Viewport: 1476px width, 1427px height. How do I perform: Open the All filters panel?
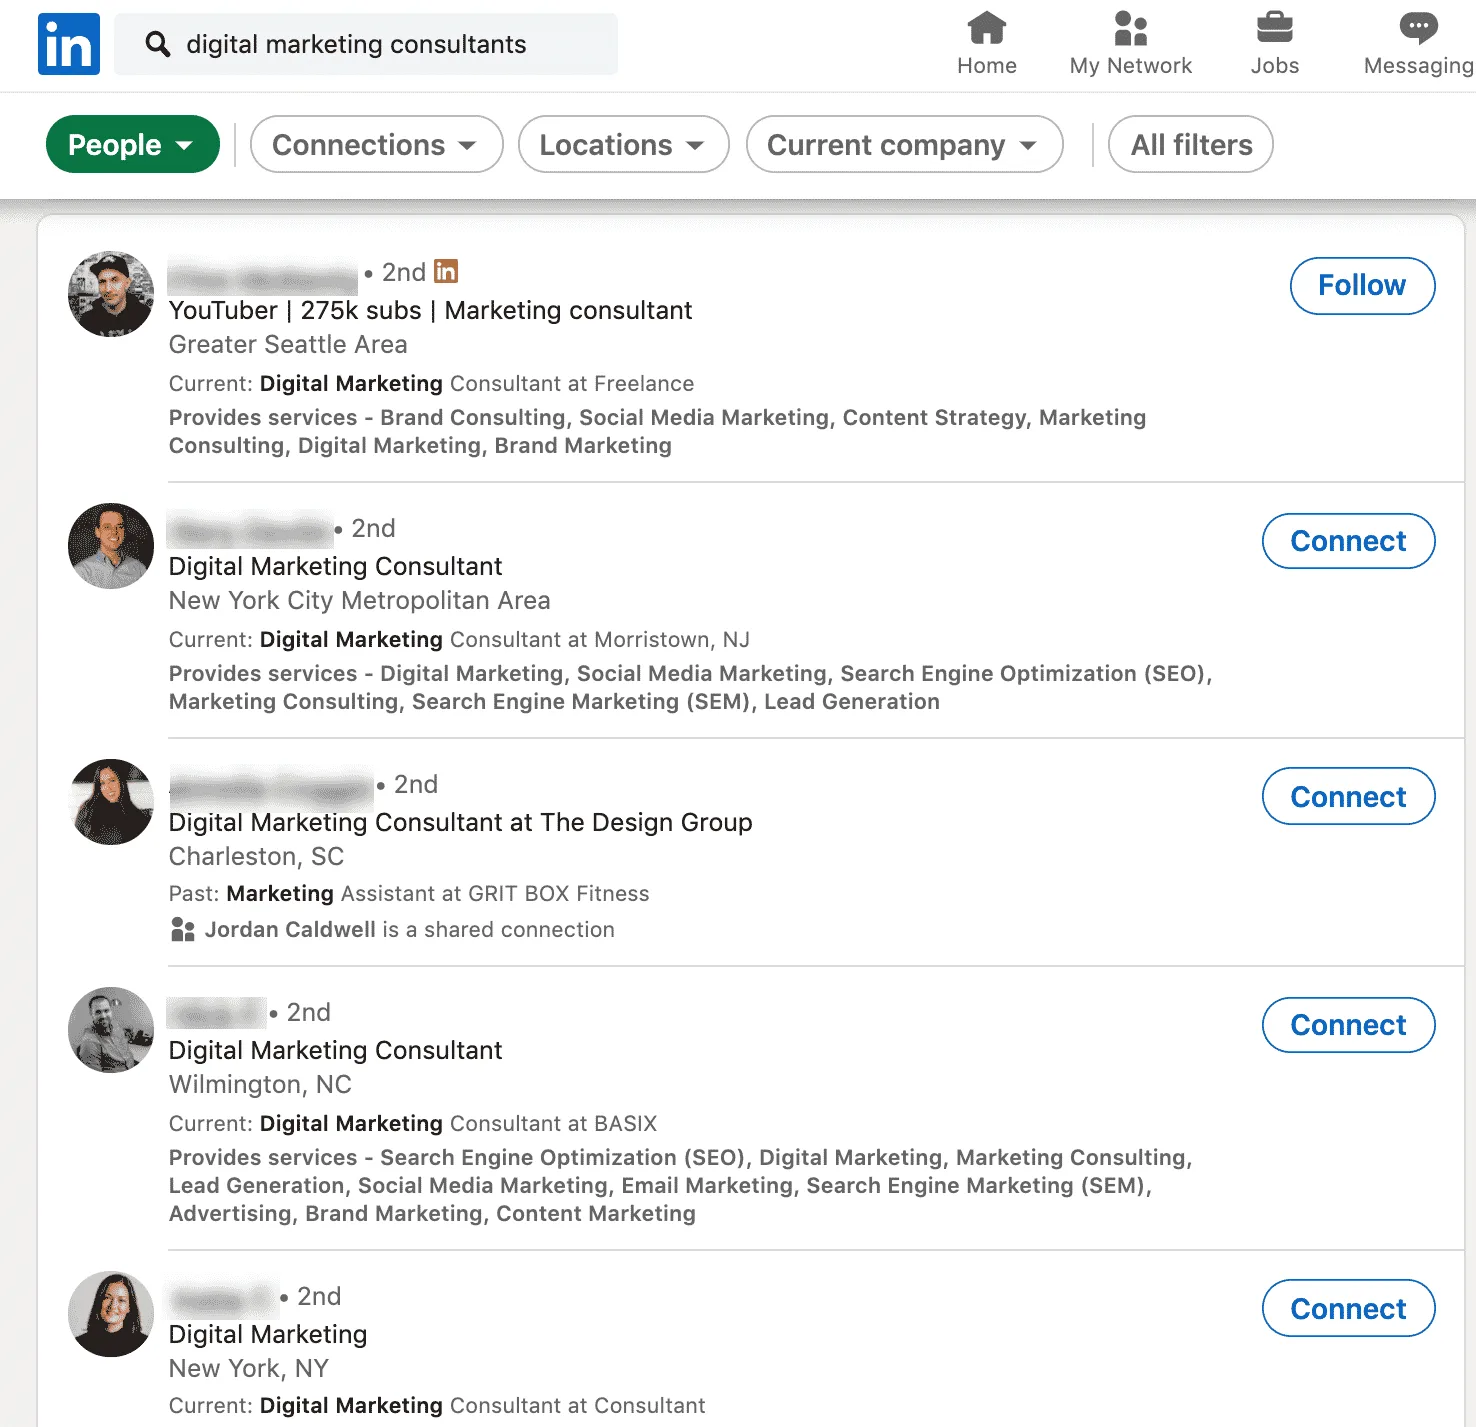(1190, 144)
